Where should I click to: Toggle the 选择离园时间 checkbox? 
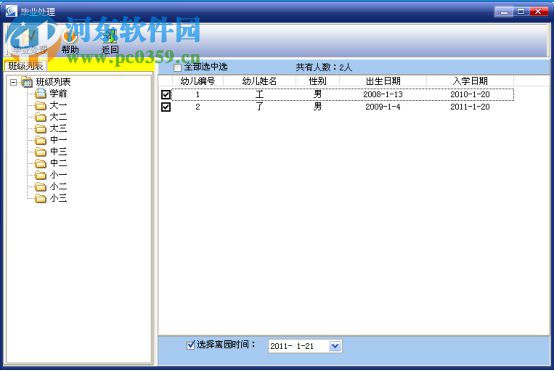[191, 344]
